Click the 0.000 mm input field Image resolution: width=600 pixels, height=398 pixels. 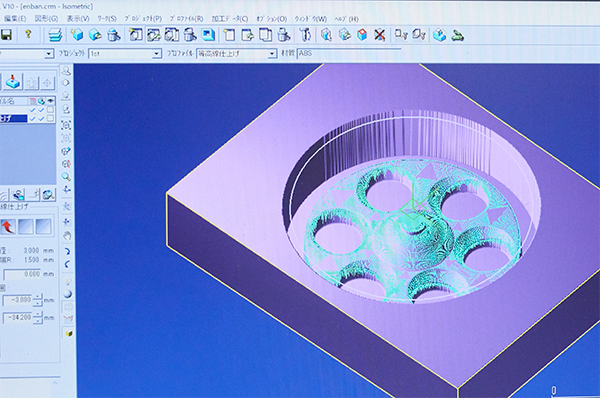tap(22, 274)
